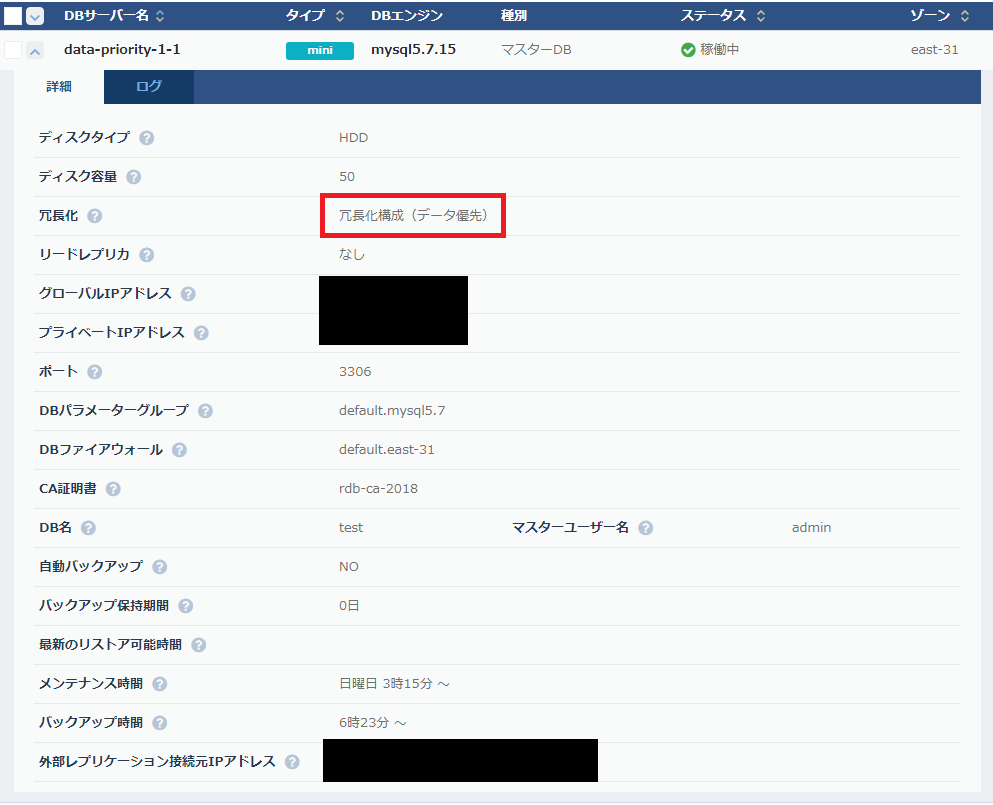
Task: Click the 種別 column header
Action: pos(514,16)
